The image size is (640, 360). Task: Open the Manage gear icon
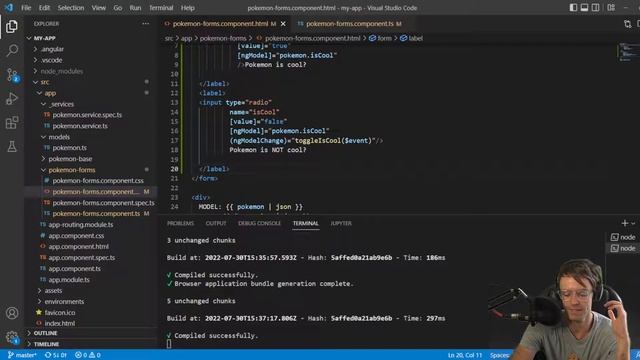[x=12, y=338]
